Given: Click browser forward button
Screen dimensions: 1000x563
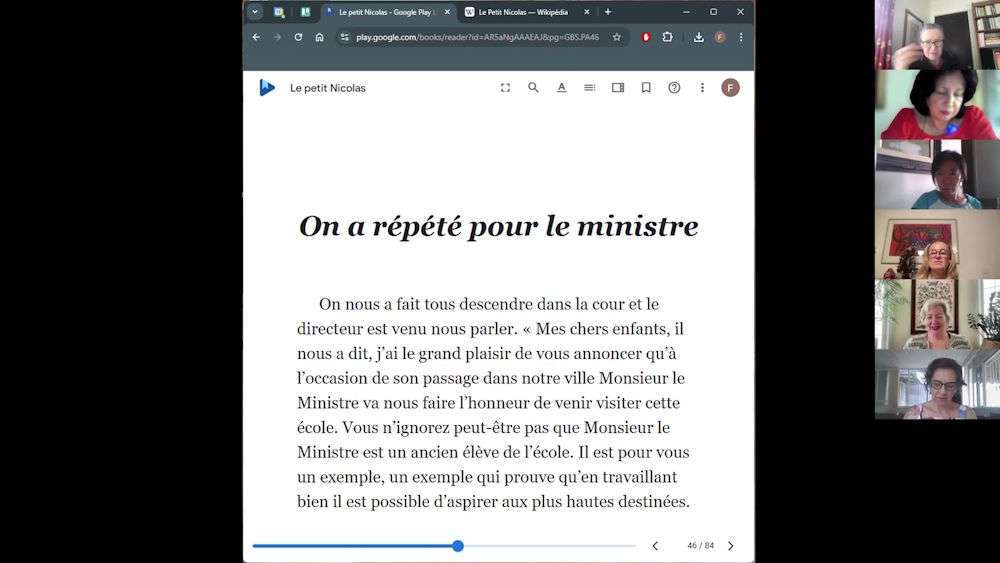Looking at the screenshot, I should pos(277,37).
